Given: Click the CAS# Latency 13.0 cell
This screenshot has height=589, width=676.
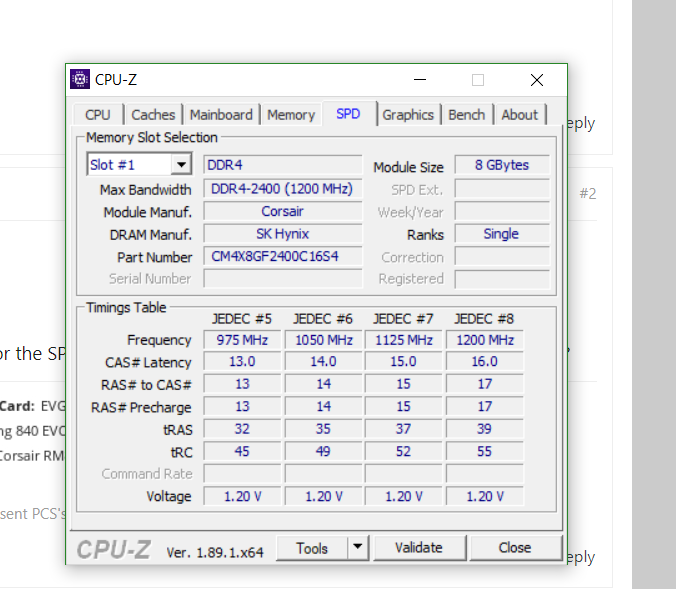Looking at the screenshot, I should tap(242, 361).
